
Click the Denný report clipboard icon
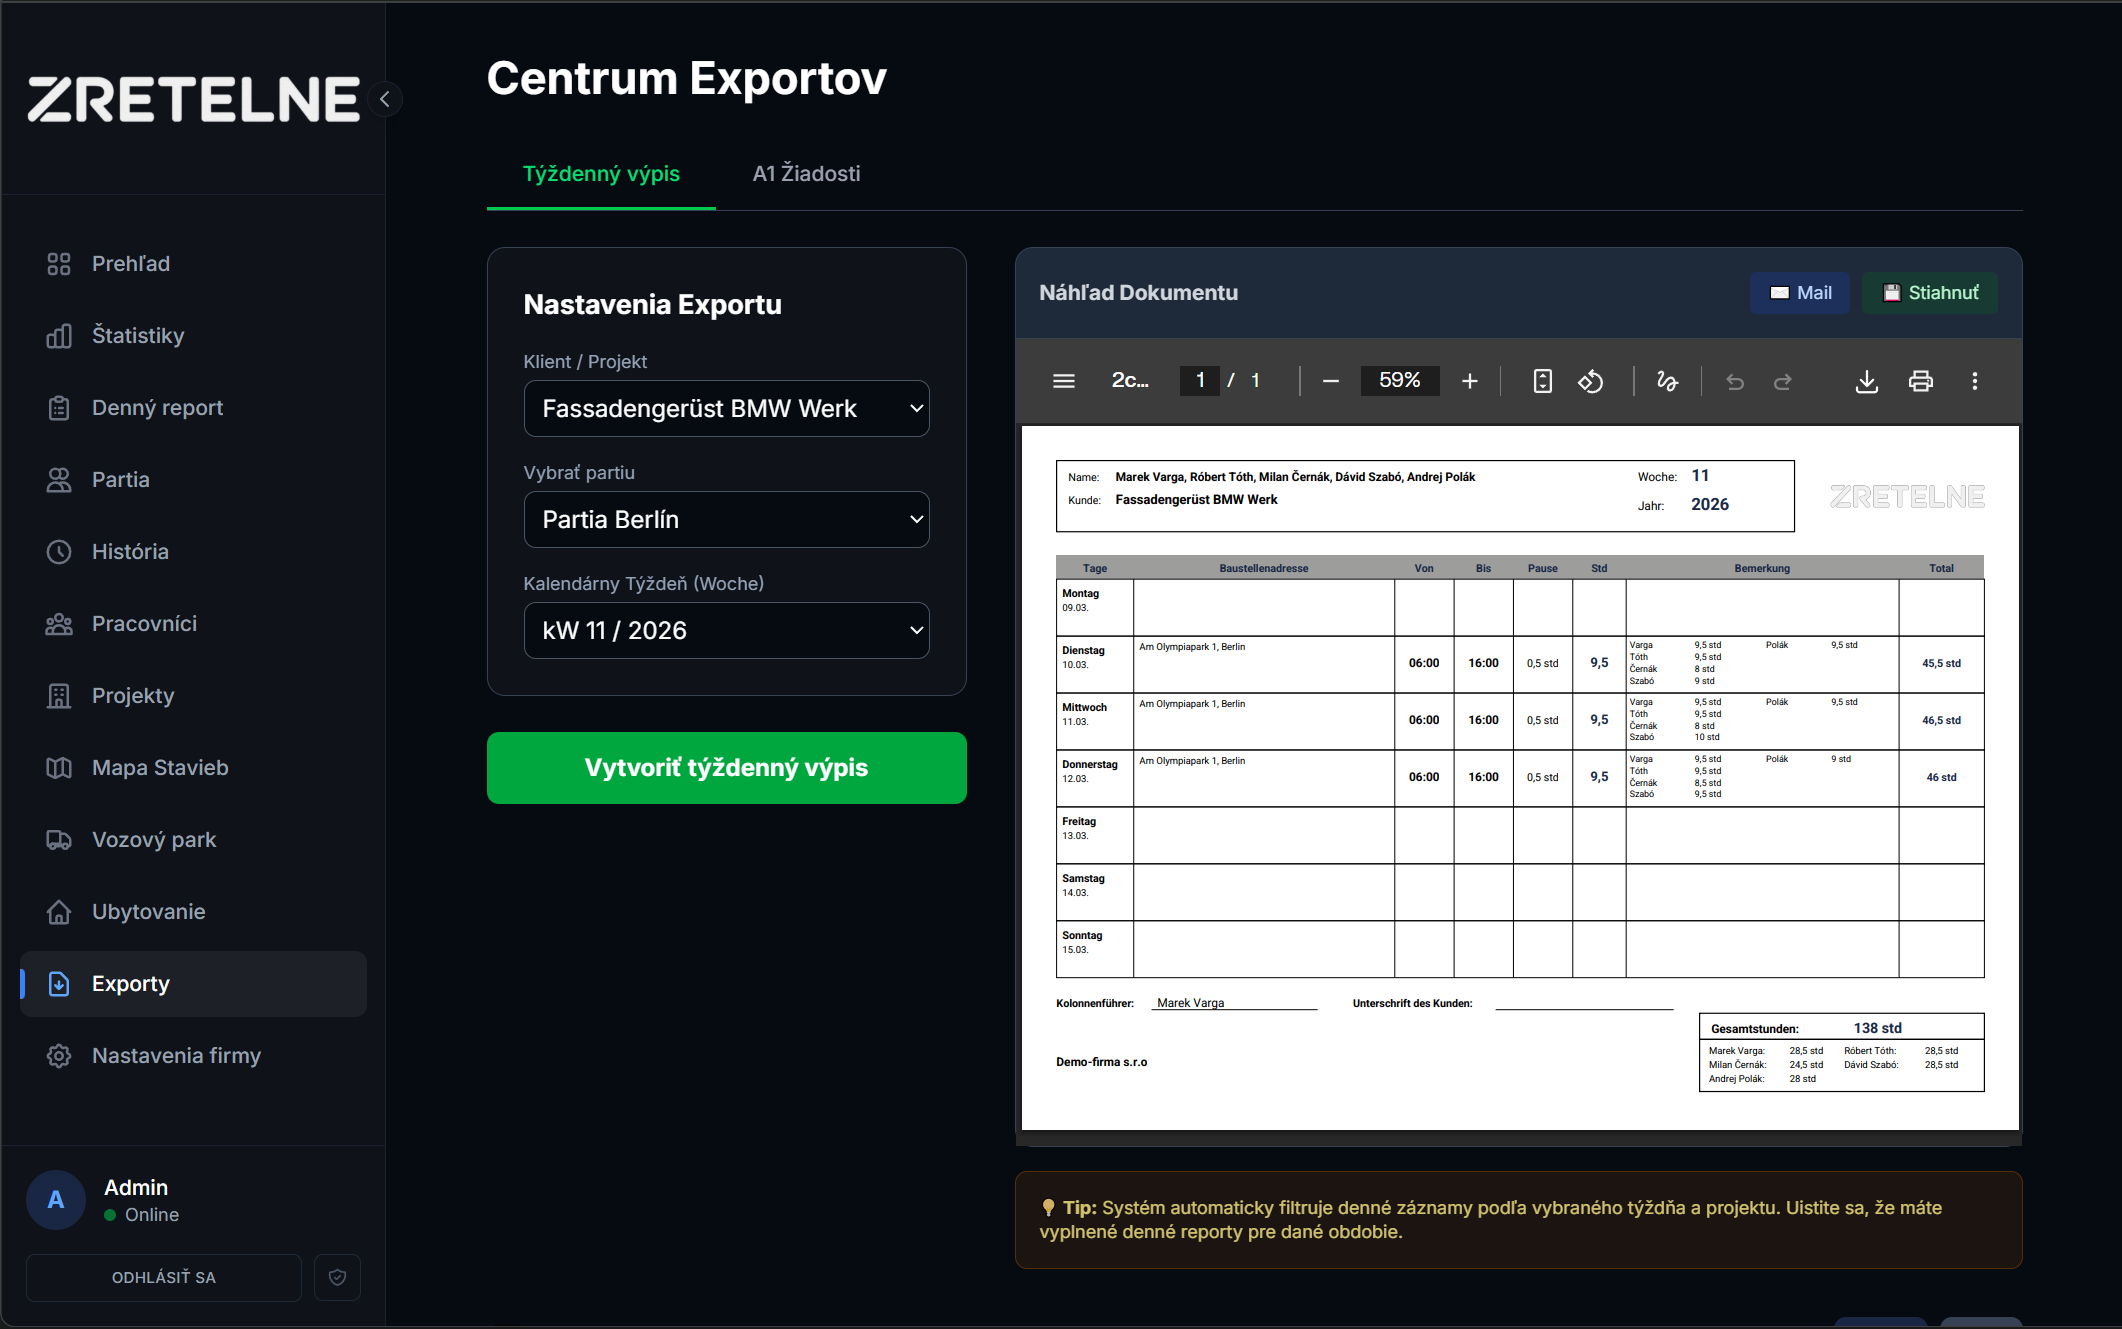coord(59,408)
